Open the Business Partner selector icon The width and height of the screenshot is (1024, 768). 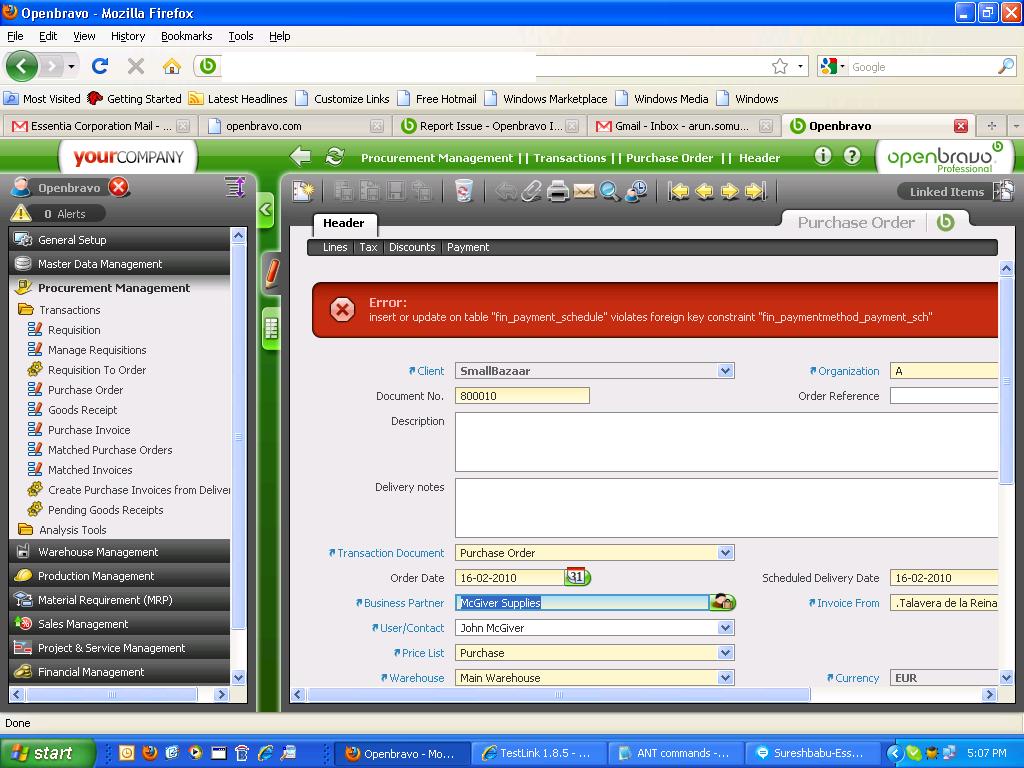point(722,602)
